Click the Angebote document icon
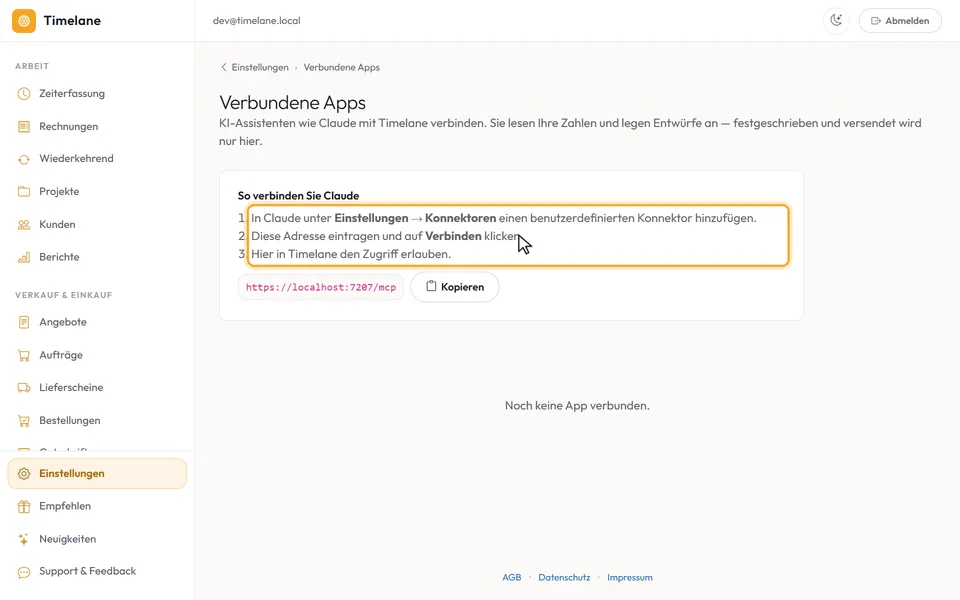 pyautogui.click(x=24, y=322)
